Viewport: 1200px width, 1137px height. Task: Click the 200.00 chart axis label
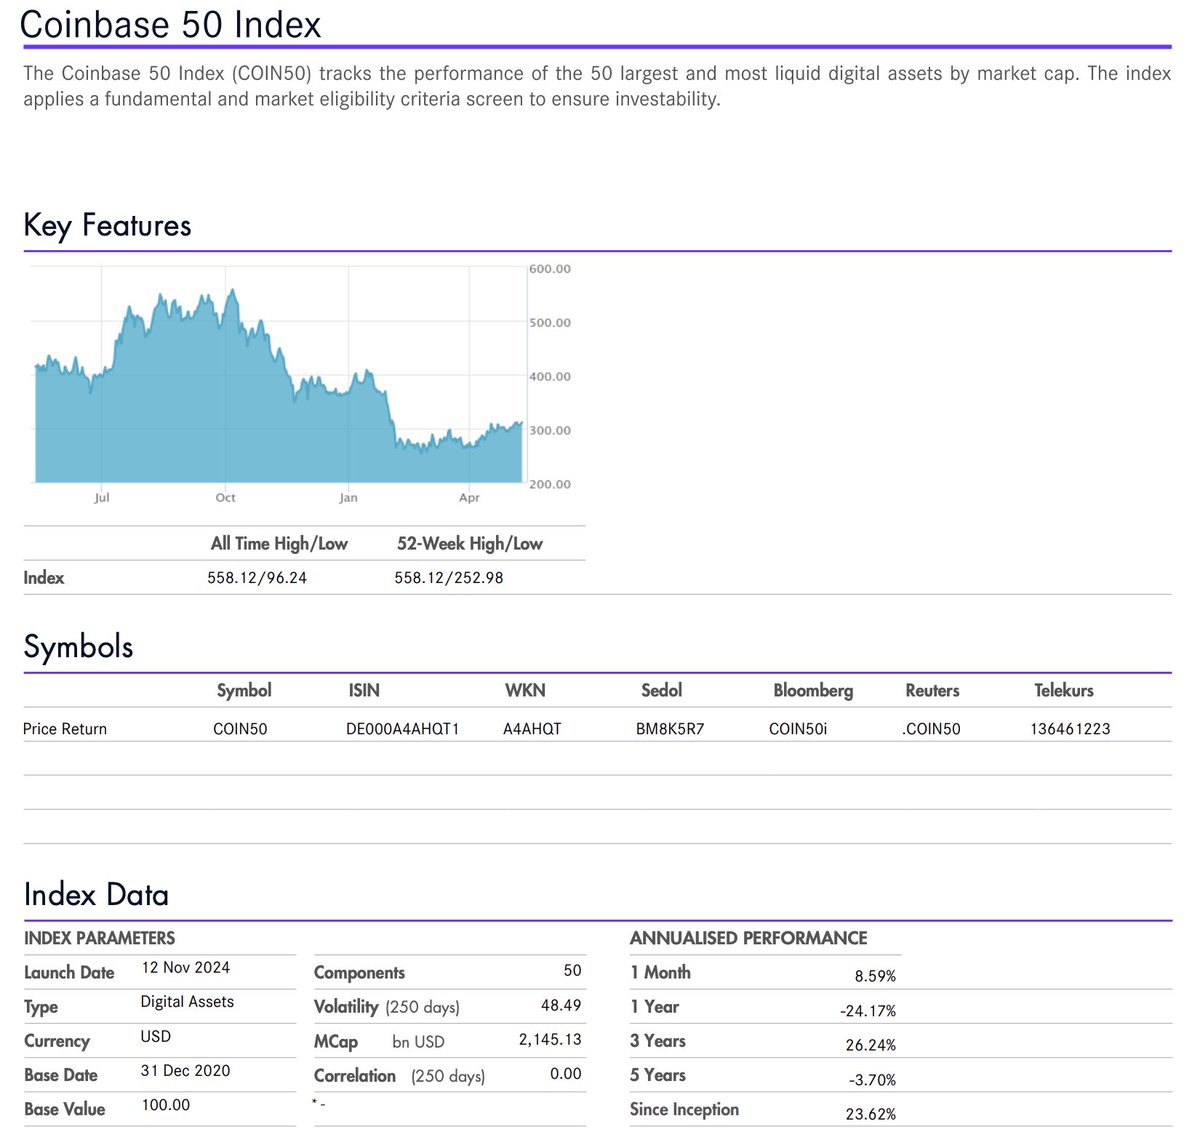point(550,484)
